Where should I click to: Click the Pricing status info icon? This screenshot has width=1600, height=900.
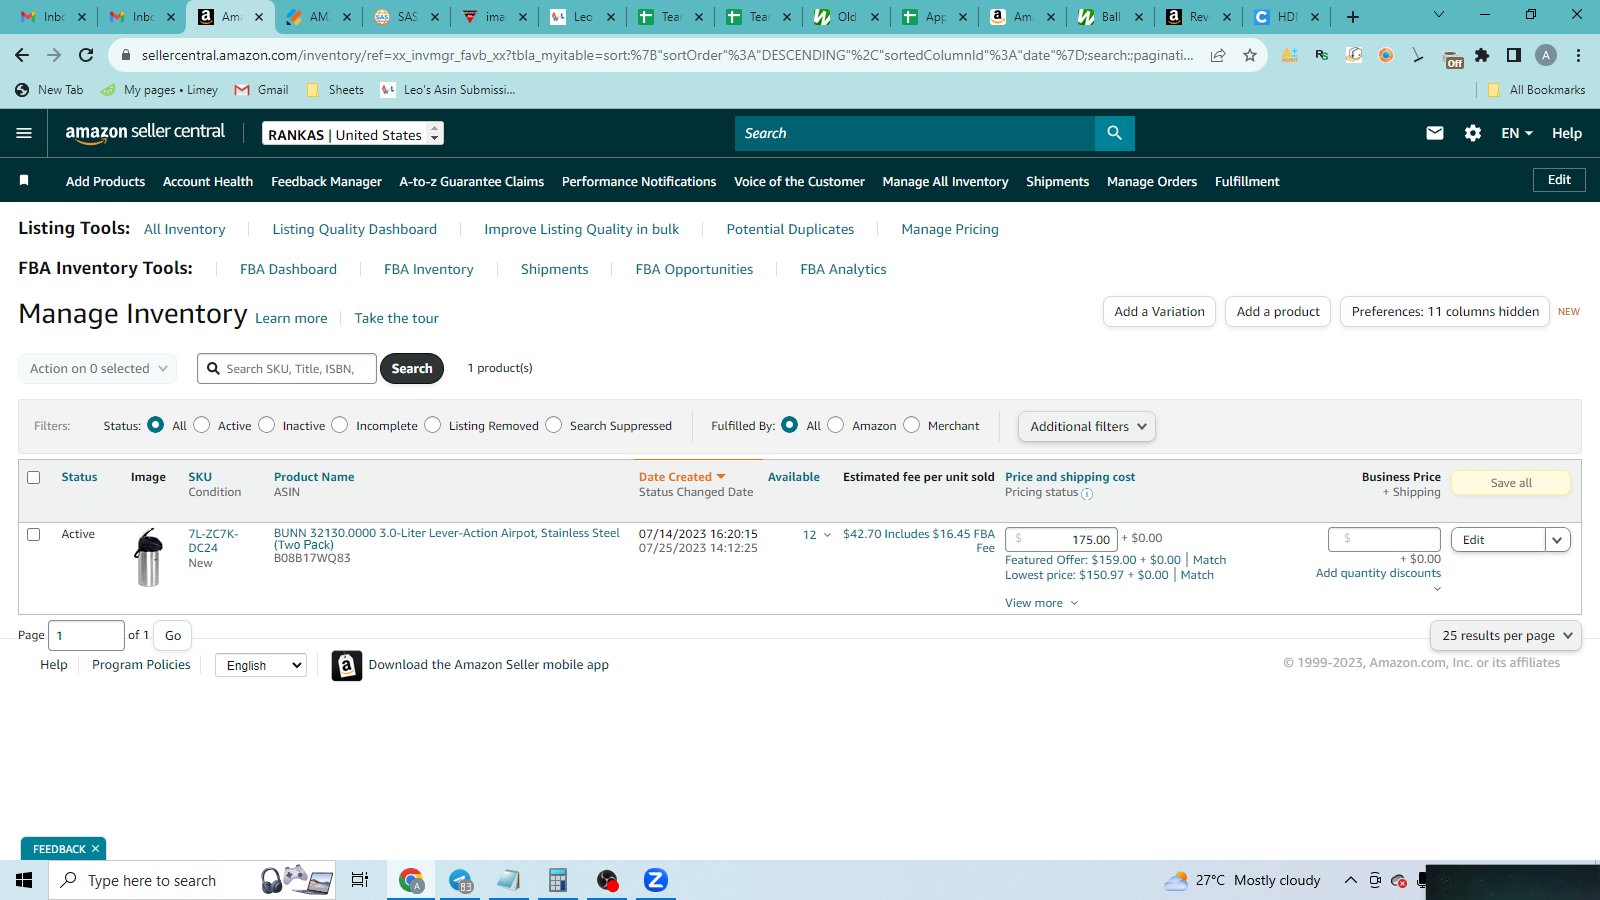click(x=1087, y=493)
